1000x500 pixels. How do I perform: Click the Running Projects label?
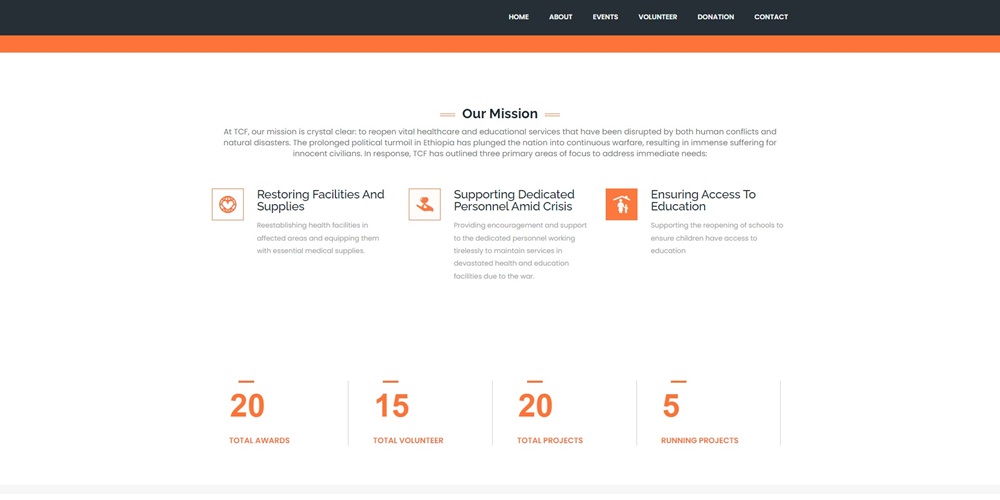(700, 441)
